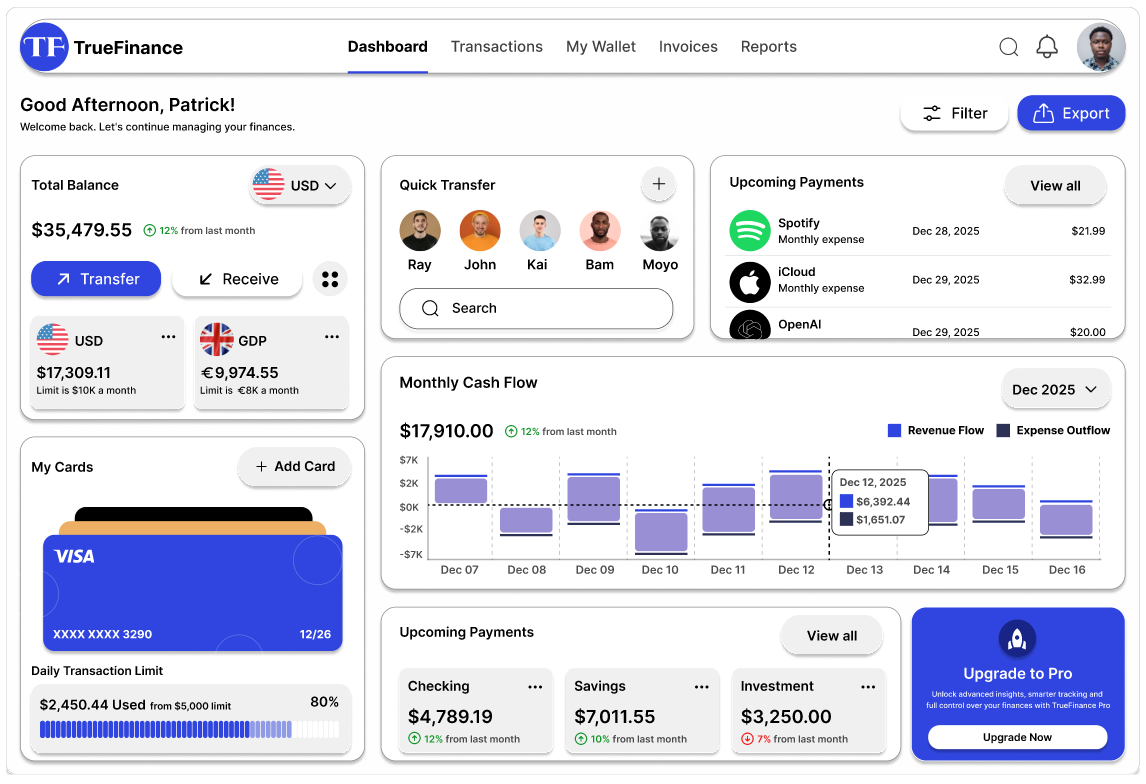Click the iCloud Apple logo icon
This screenshot has width=1146, height=784.
tap(750, 282)
